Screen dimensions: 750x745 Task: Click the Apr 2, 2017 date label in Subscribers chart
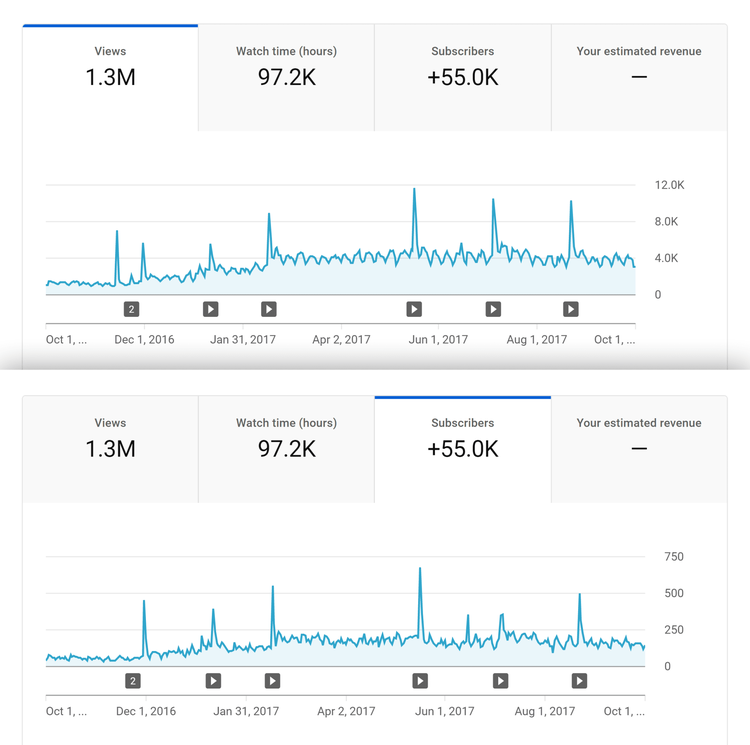(346, 711)
